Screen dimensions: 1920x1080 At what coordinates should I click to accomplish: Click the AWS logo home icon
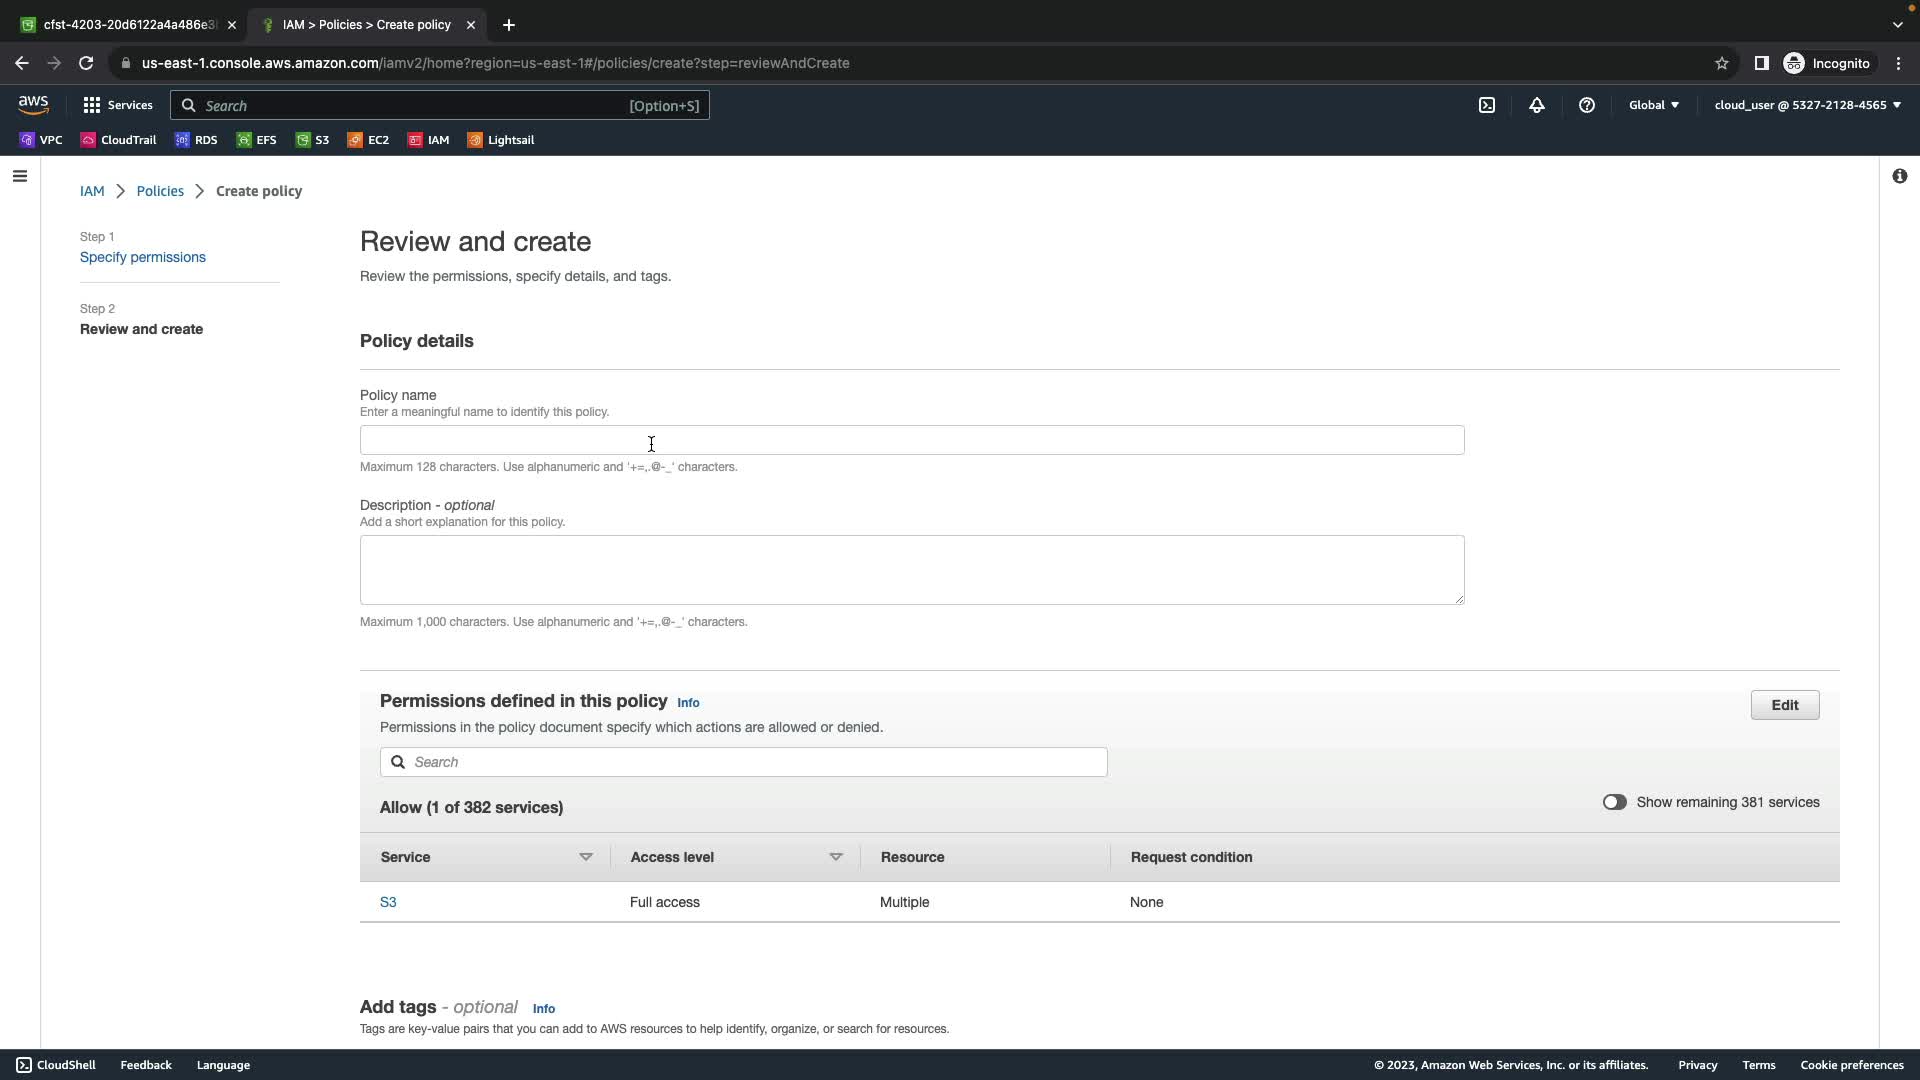pyautogui.click(x=33, y=105)
